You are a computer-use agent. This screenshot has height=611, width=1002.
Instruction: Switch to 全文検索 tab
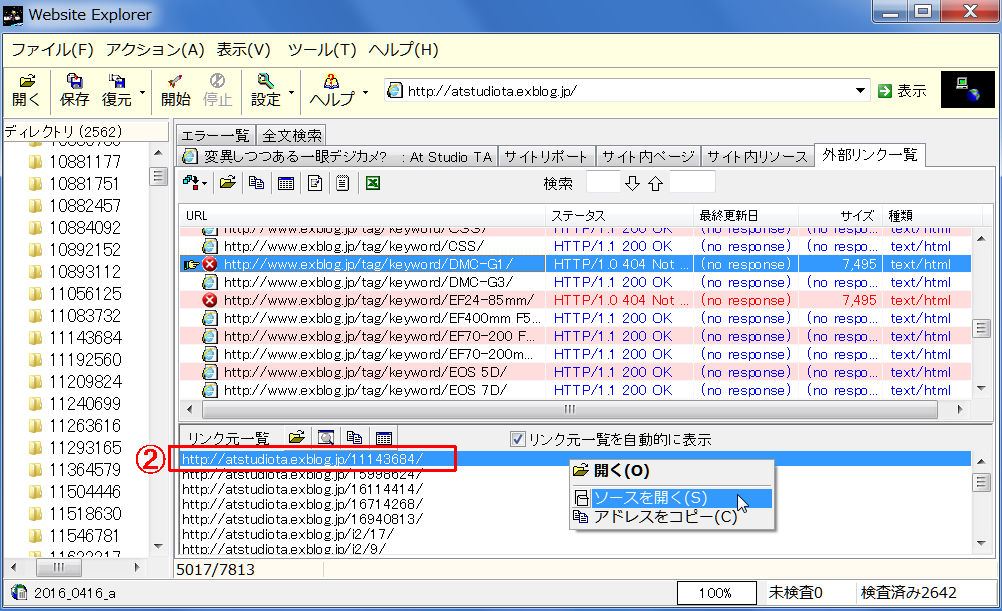[x=291, y=135]
